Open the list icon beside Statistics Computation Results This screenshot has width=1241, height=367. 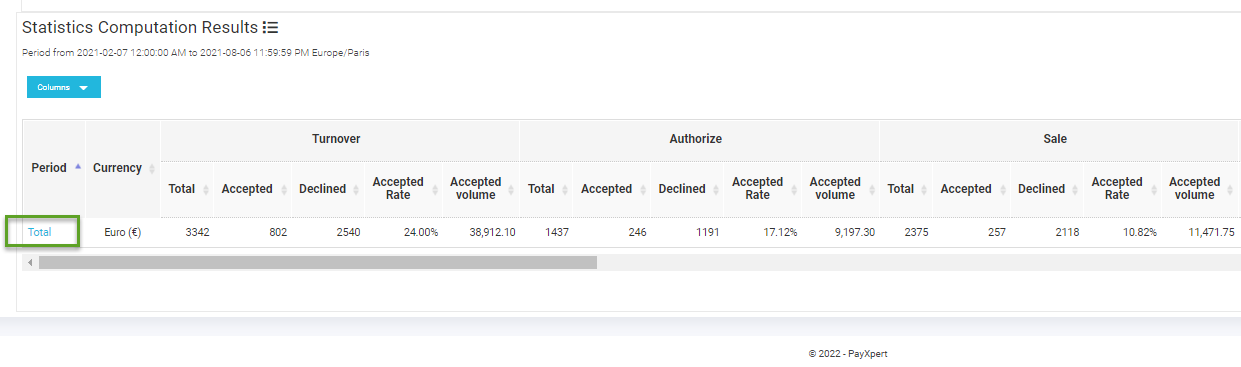(270, 28)
